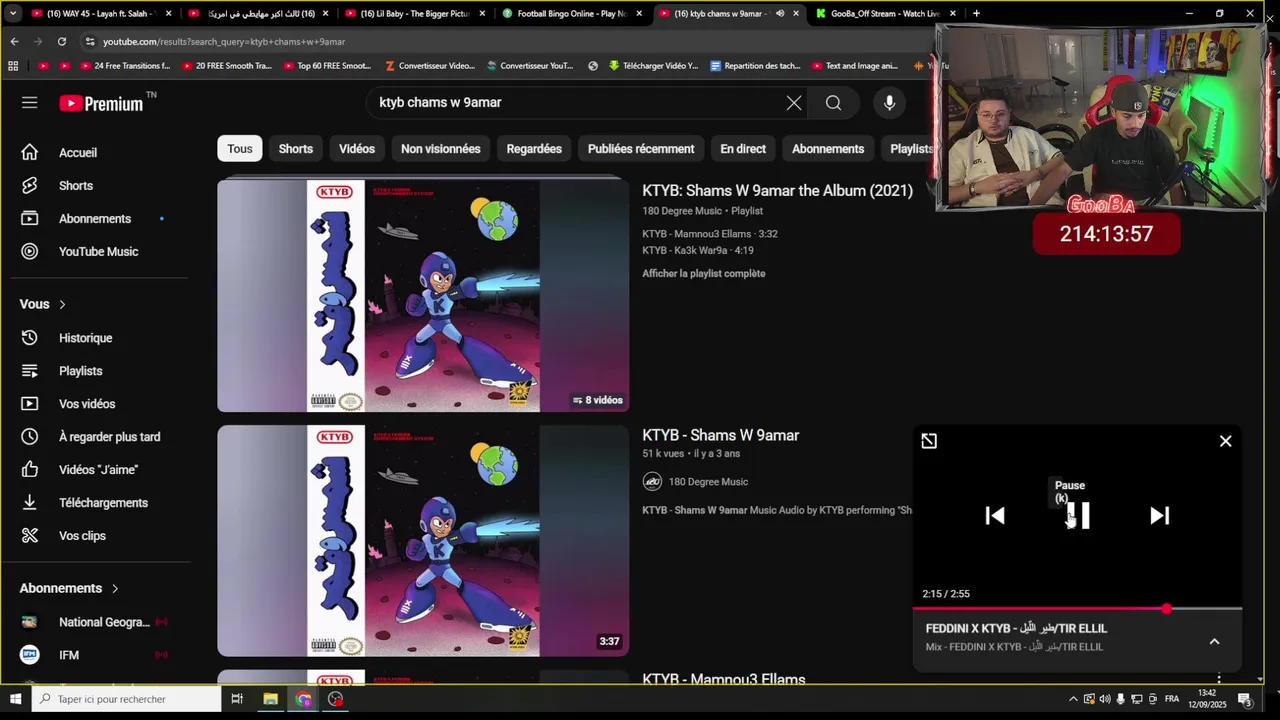Viewport: 1280px width, 720px height.
Task: Switch to Lil Baby - The Bigger Picture tab
Action: click(415, 14)
